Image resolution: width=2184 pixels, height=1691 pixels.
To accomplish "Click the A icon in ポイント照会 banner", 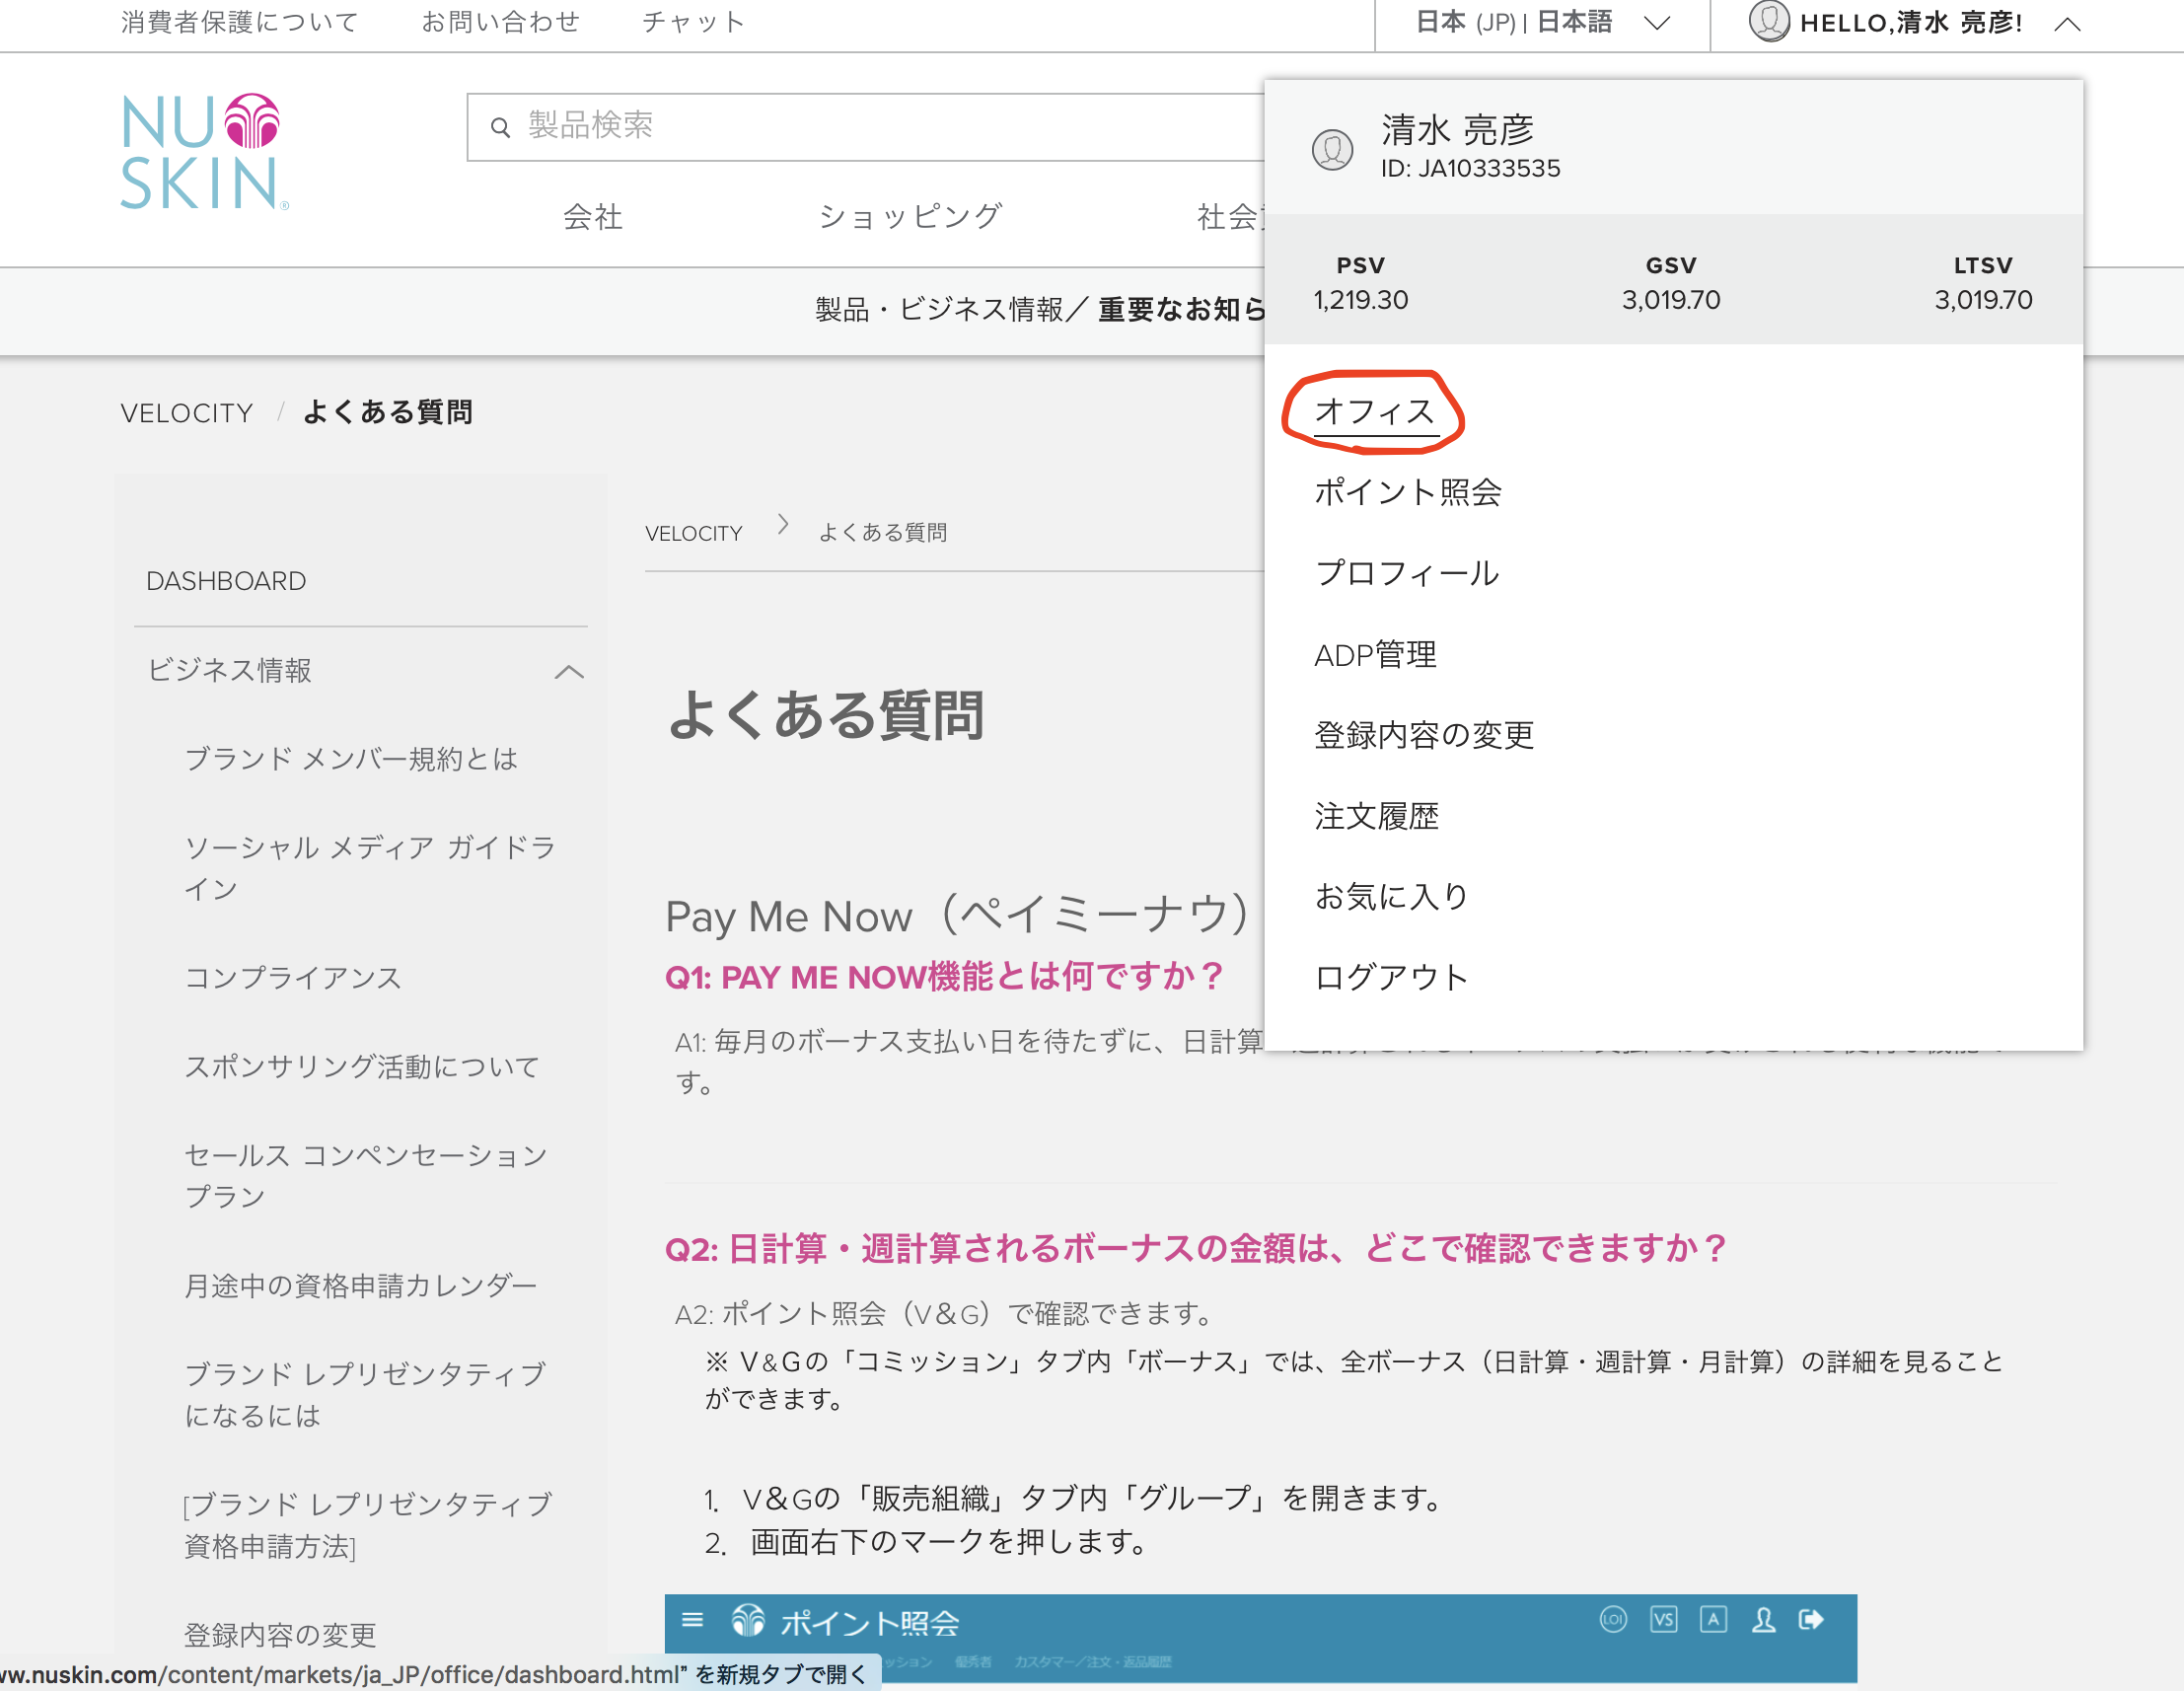I will coord(1713,1619).
